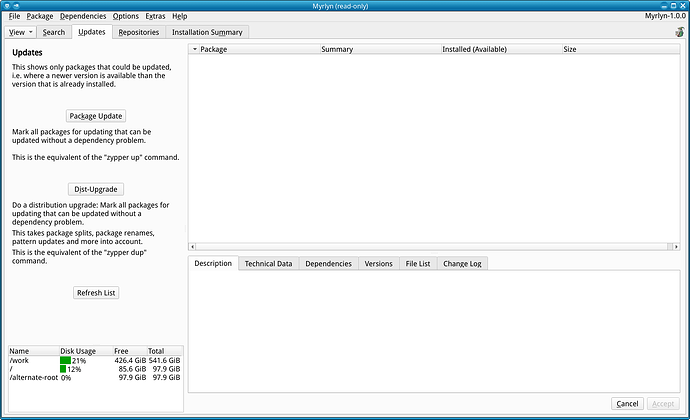Image resolution: width=690 pixels, height=420 pixels.
Task: Open the File menu
Action: [x=14, y=16]
